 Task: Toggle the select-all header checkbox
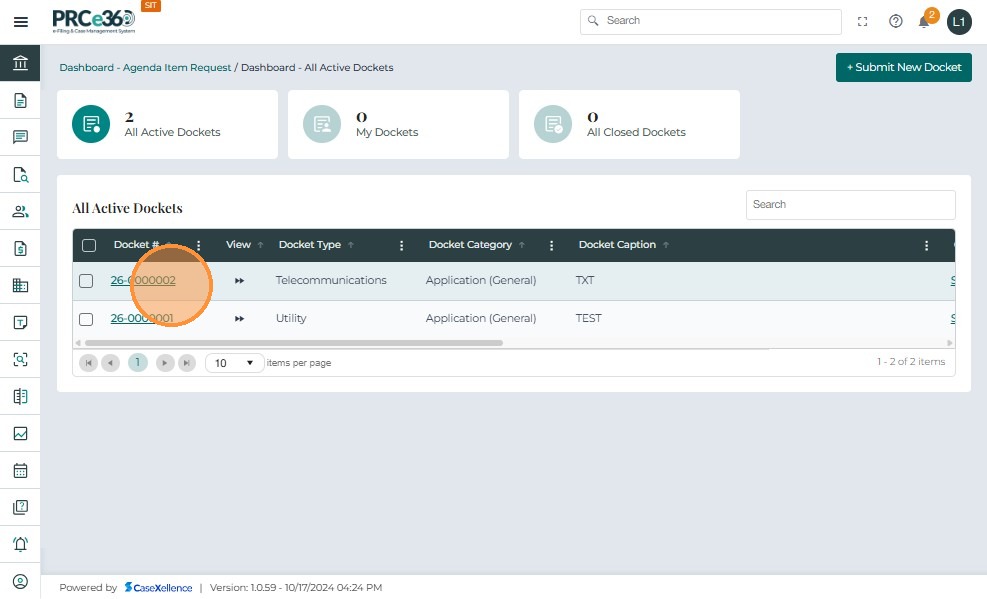[x=89, y=245]
